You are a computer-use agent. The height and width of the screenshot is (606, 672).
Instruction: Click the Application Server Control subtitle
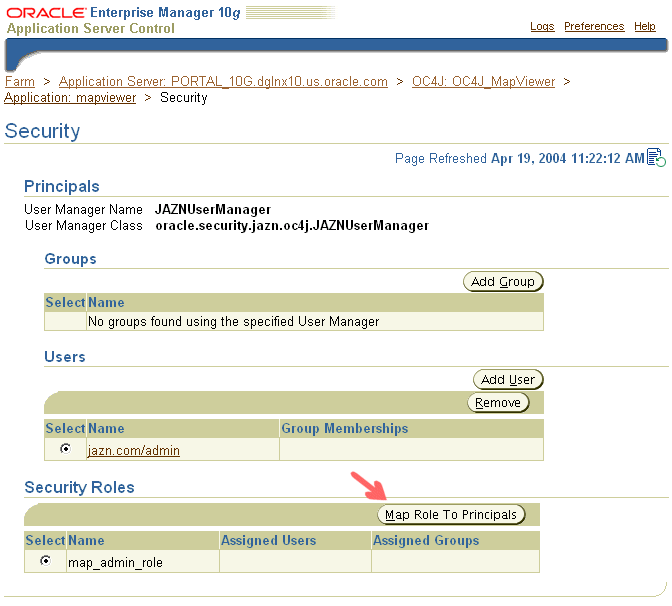click(90, 28)
